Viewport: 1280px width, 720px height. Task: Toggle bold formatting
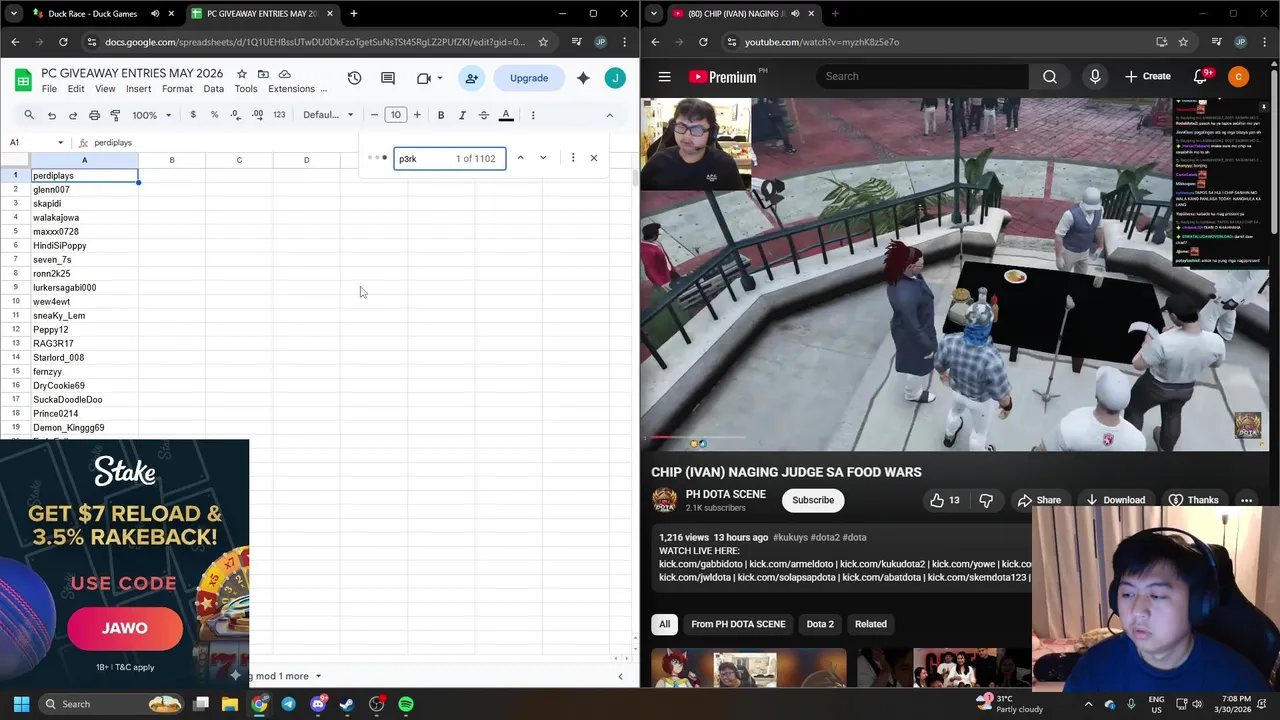(x=441, y=115)
